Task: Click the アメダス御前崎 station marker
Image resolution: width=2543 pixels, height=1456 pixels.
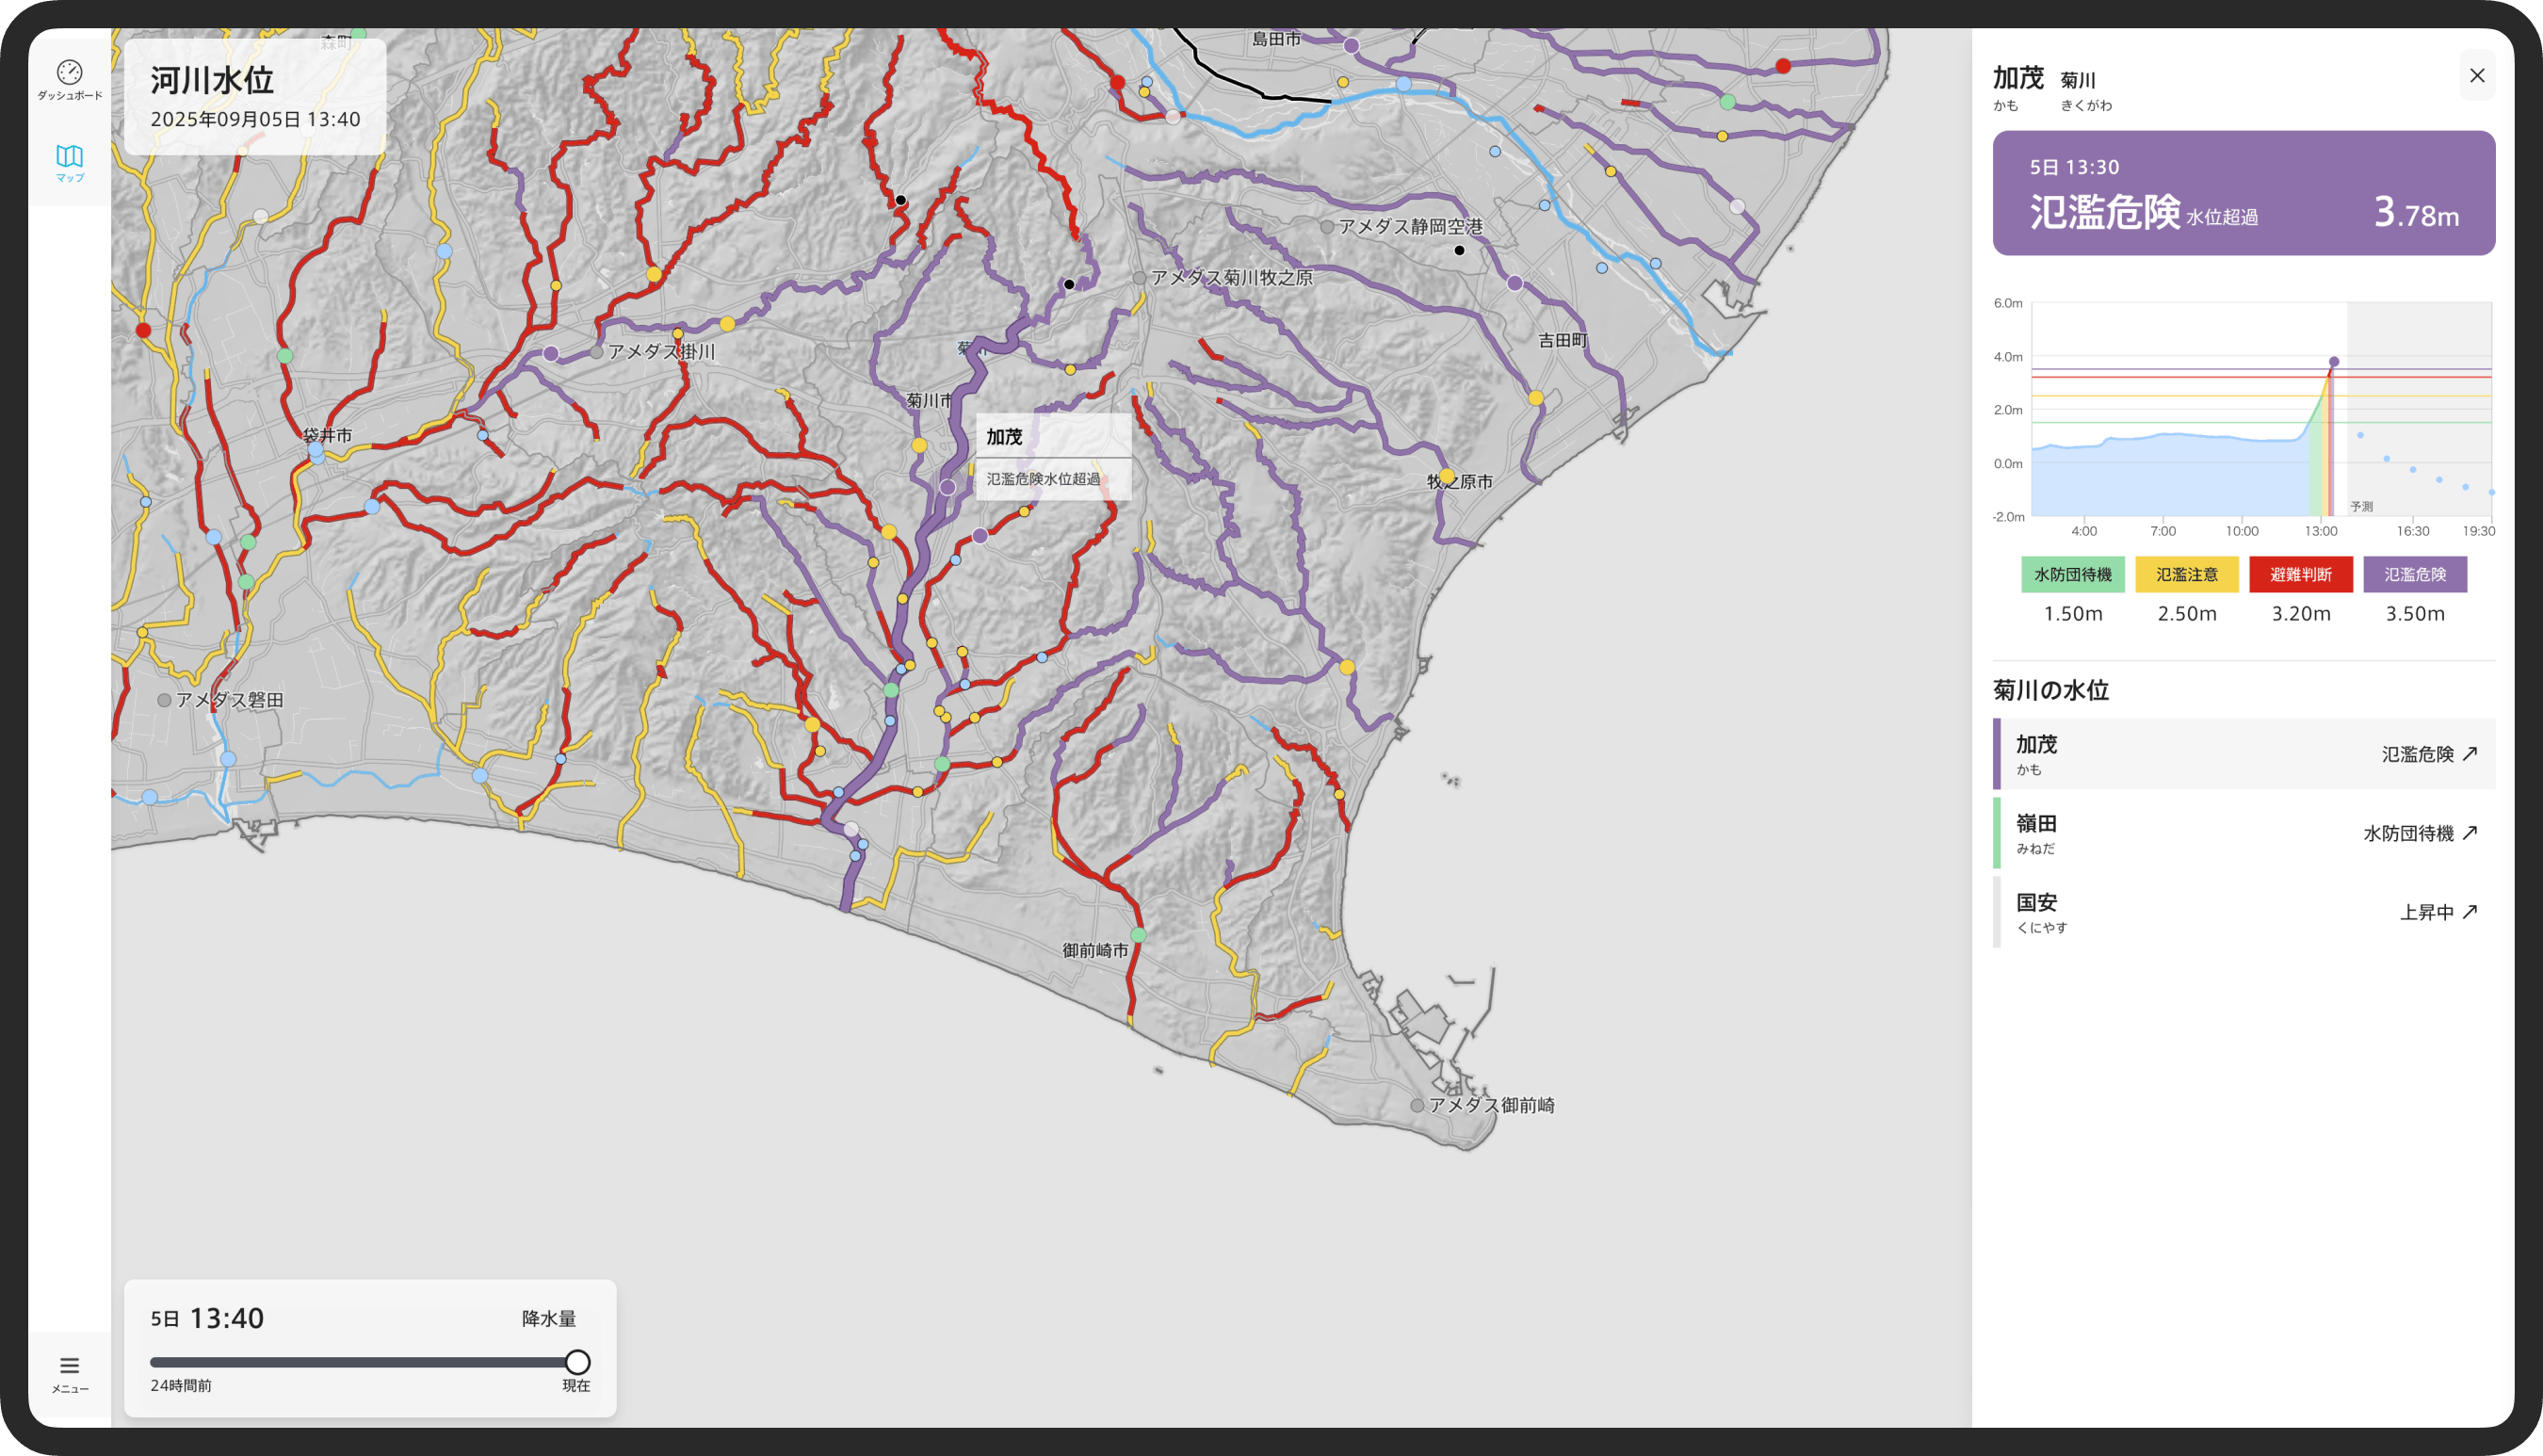Action: pos(1417,1105)
